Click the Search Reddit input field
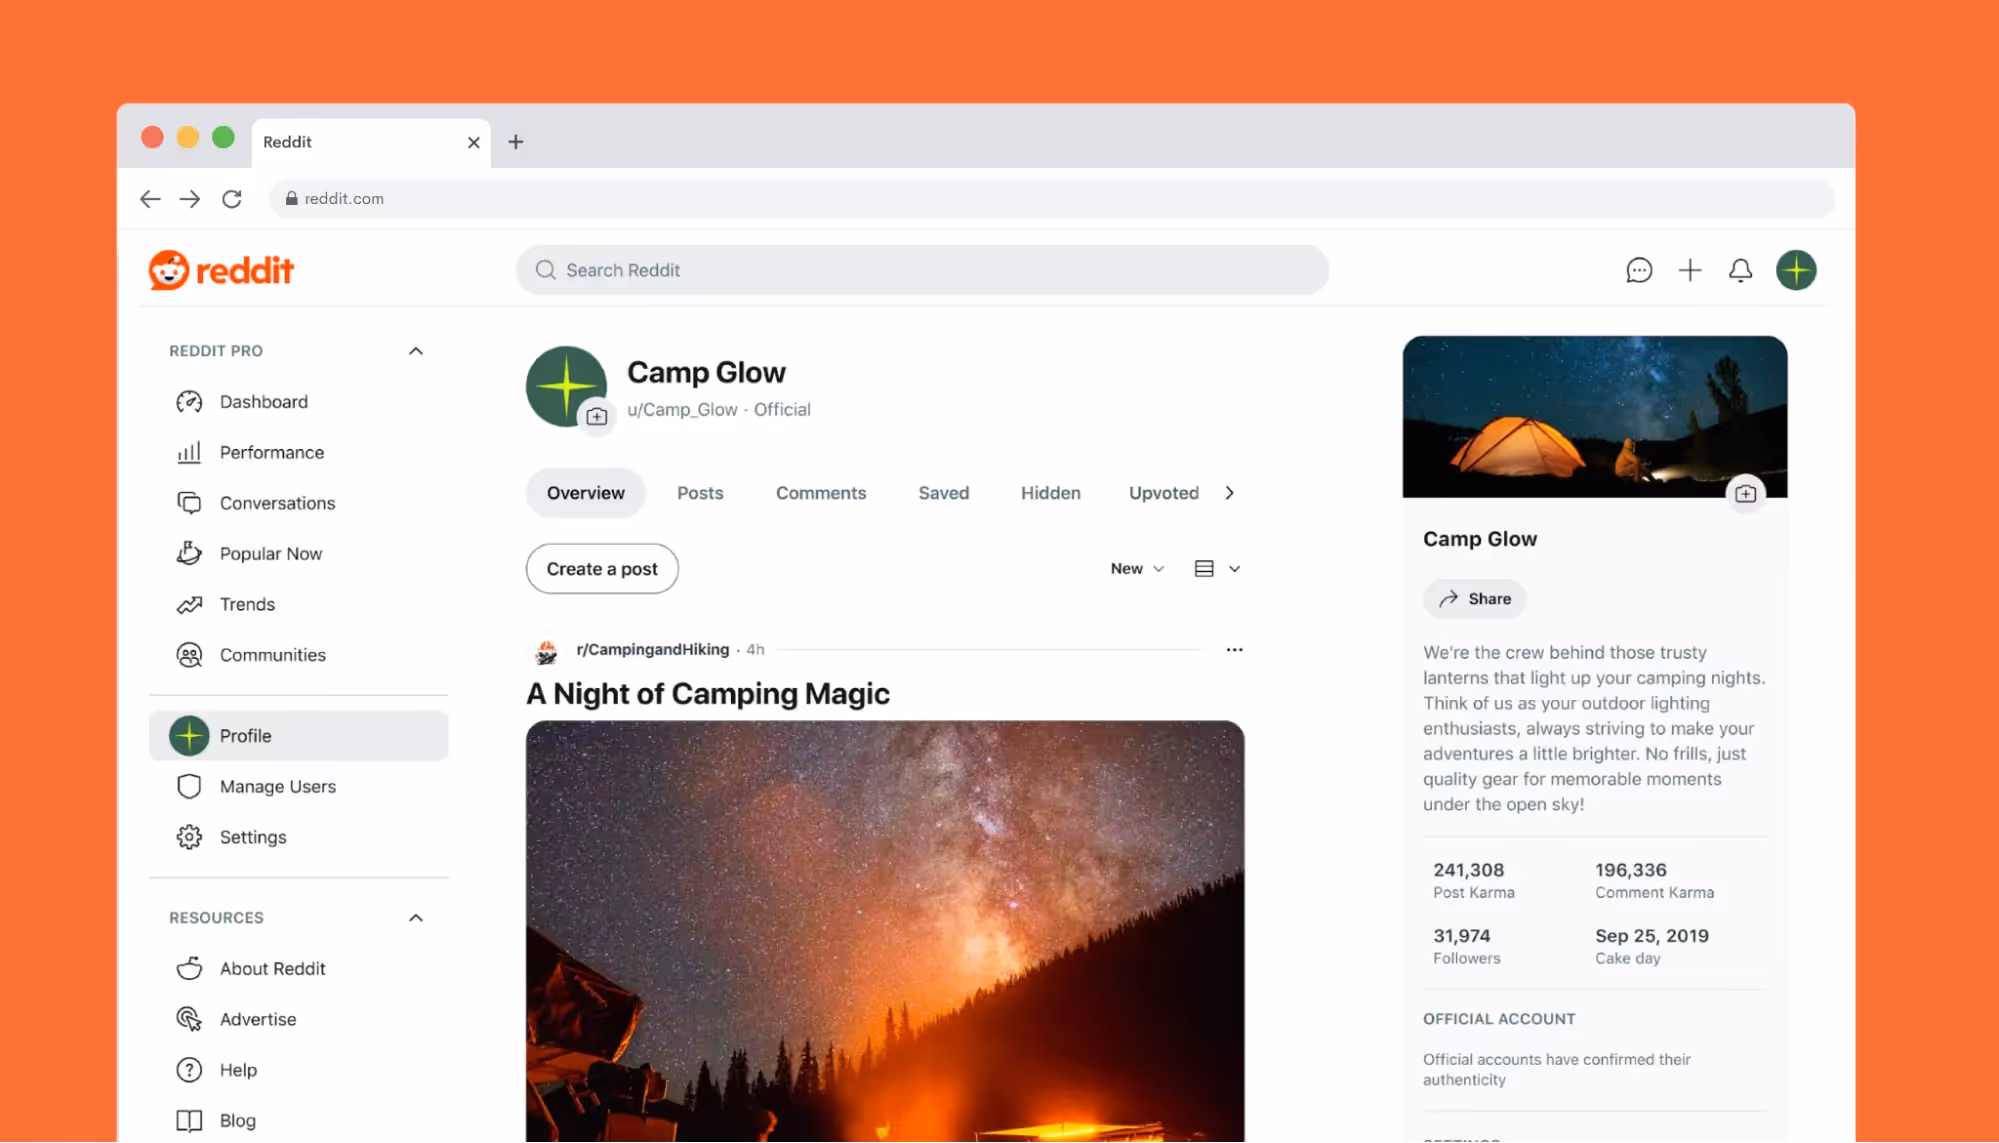 pyautogui.click(x=921, y=270)
